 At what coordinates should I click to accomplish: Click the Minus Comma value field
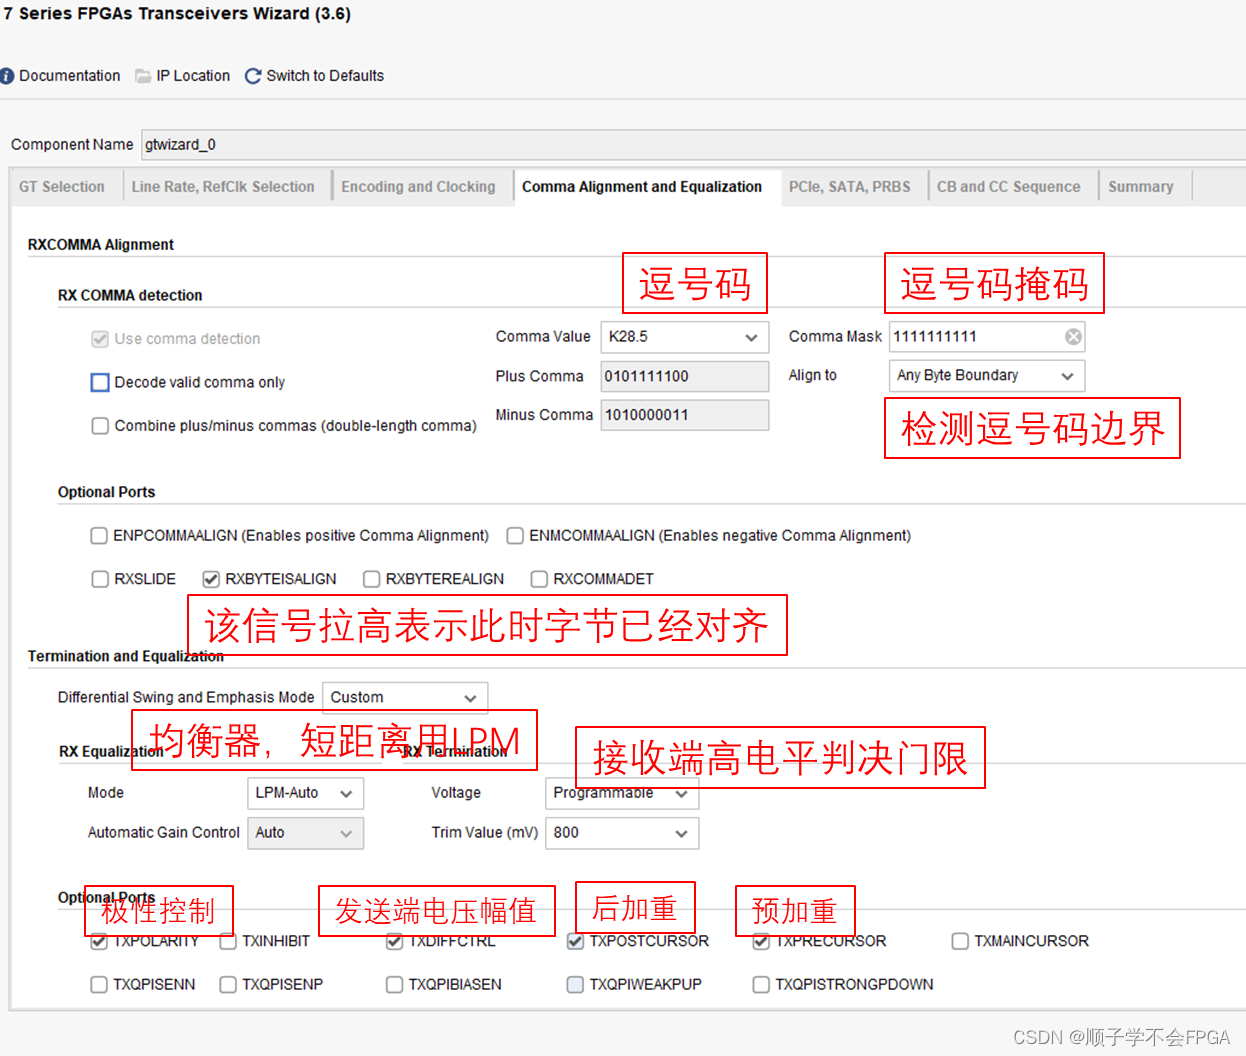pyautogui.click(x=685, y=415)
